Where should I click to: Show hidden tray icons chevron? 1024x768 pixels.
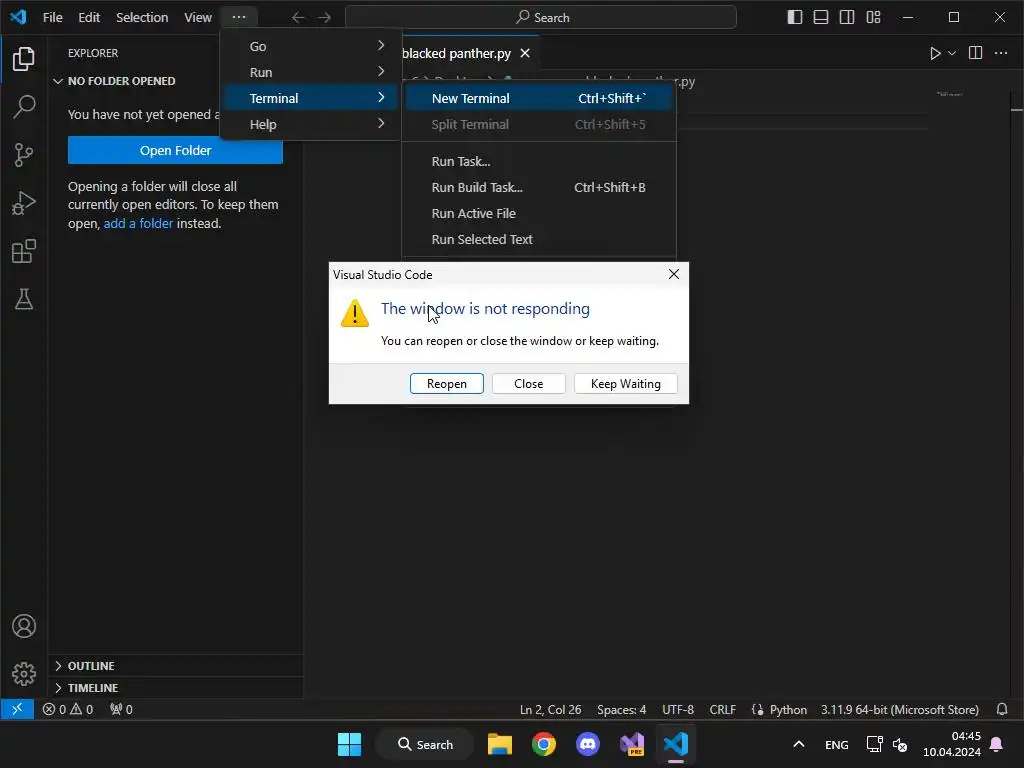(798, 744)
